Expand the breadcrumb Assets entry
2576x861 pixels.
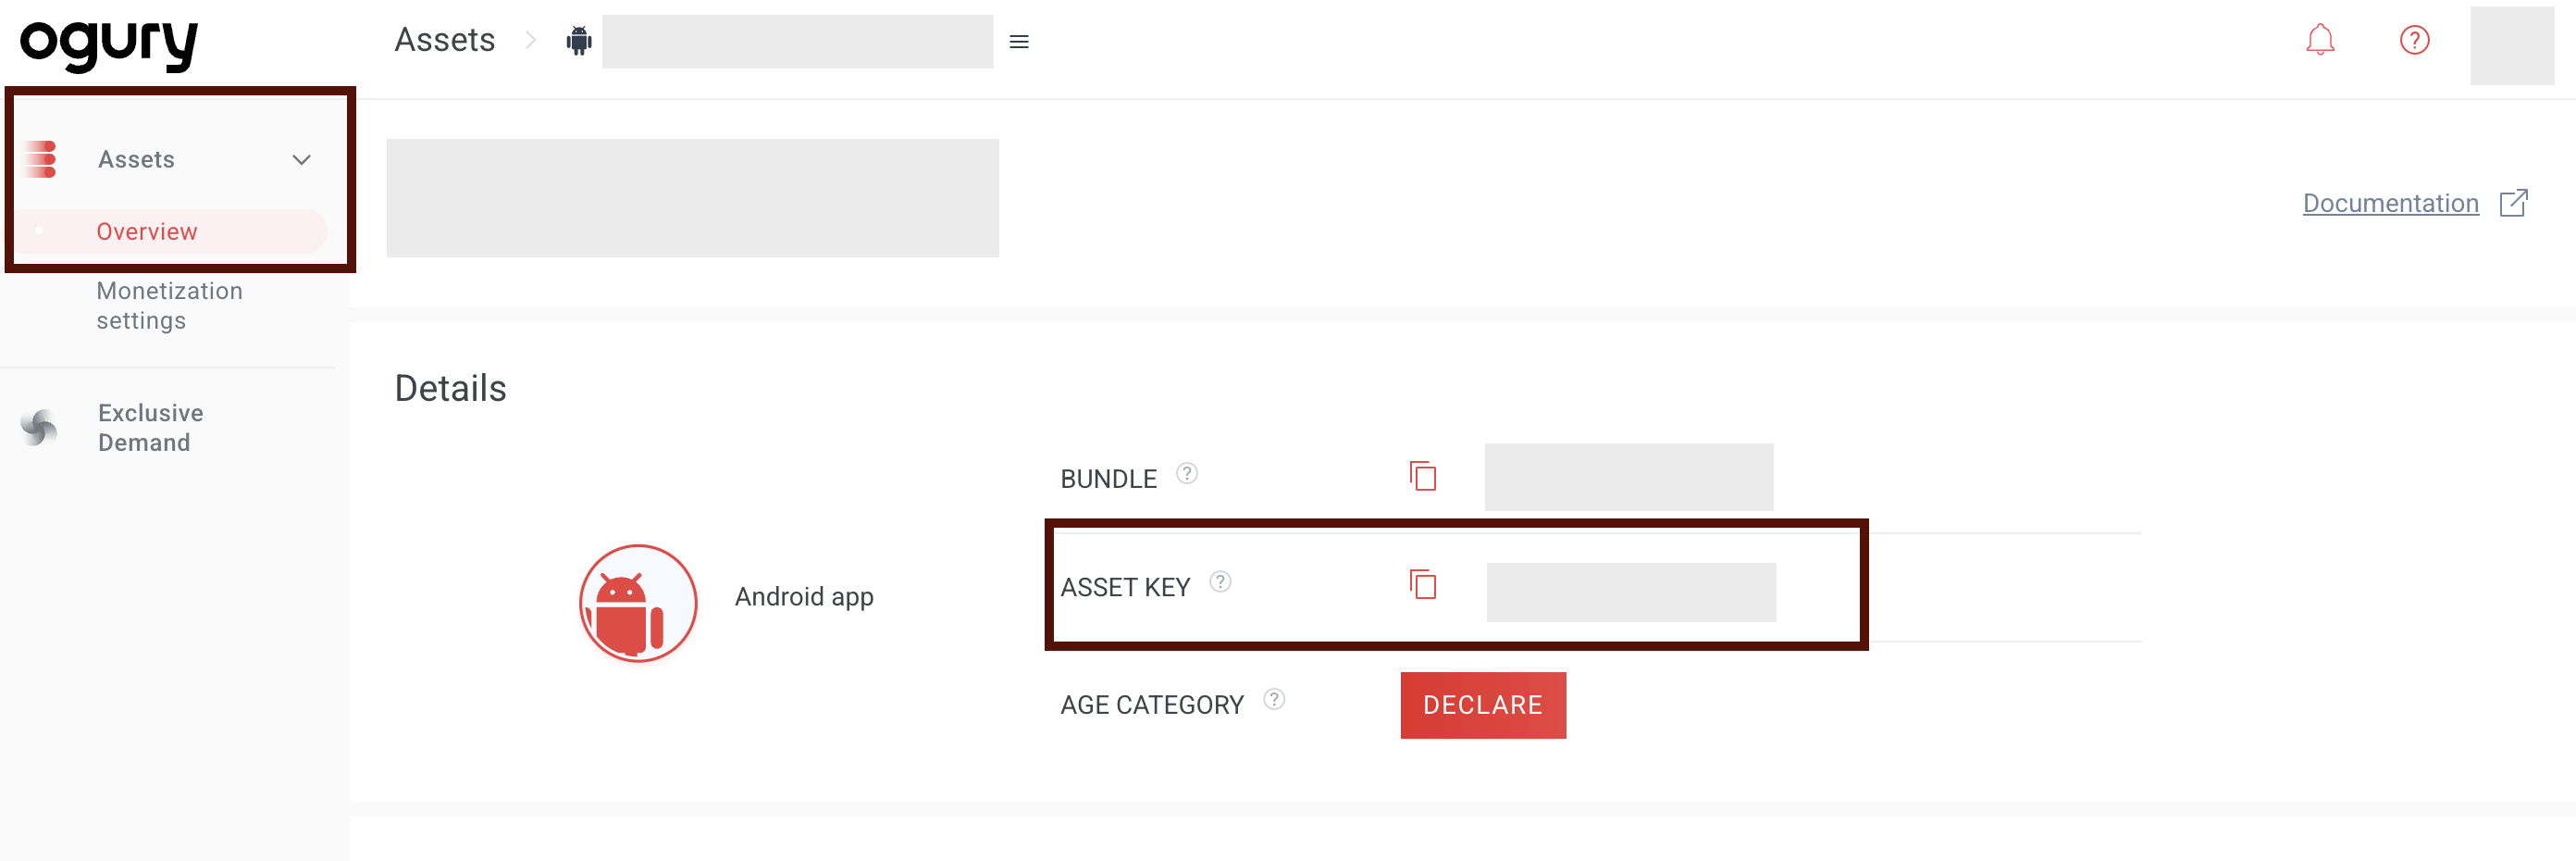point(445,40)
